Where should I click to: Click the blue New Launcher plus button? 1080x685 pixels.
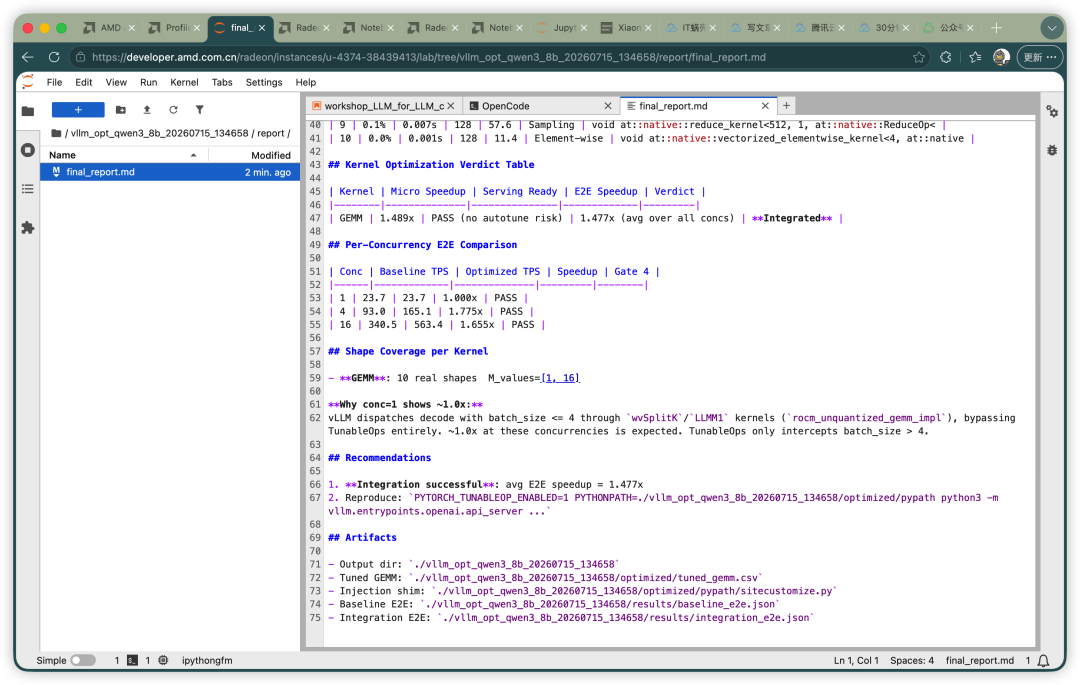(79, 109)
